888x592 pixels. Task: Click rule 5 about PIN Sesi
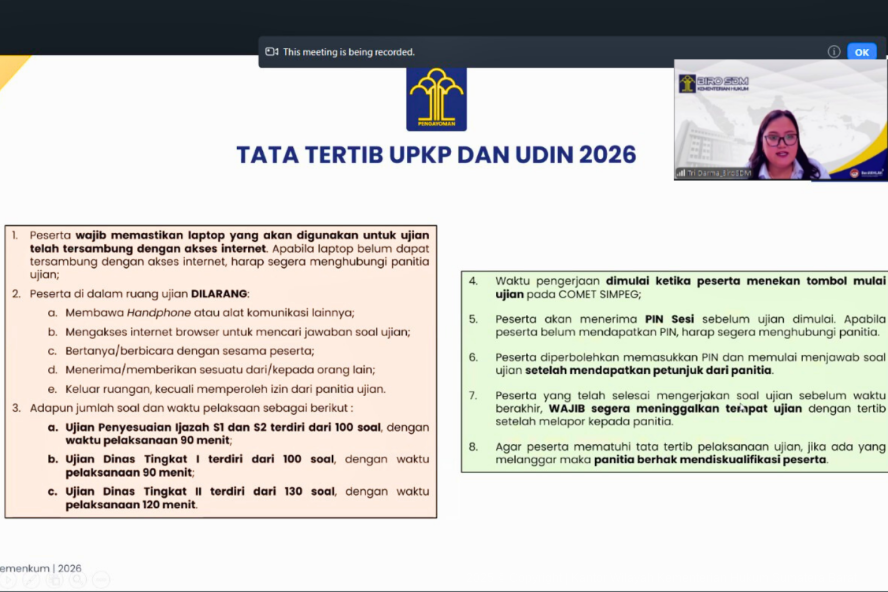677,325
